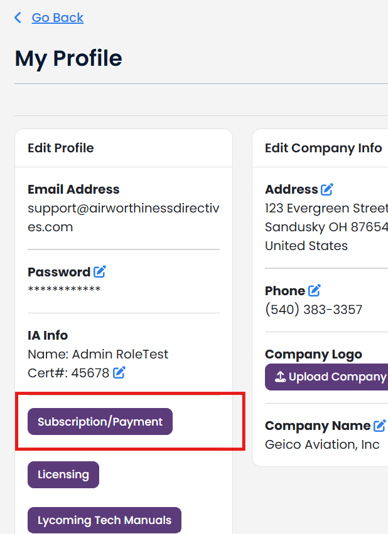Click the masked password asterisks
Screen dimensions: 388x534
[x=64, y=289]
